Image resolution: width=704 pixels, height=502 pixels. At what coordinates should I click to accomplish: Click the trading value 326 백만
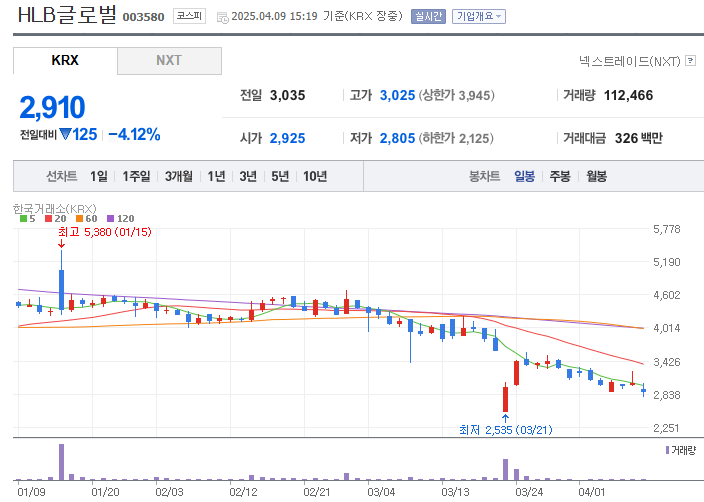pyautogui.click(x=638, y=138)
